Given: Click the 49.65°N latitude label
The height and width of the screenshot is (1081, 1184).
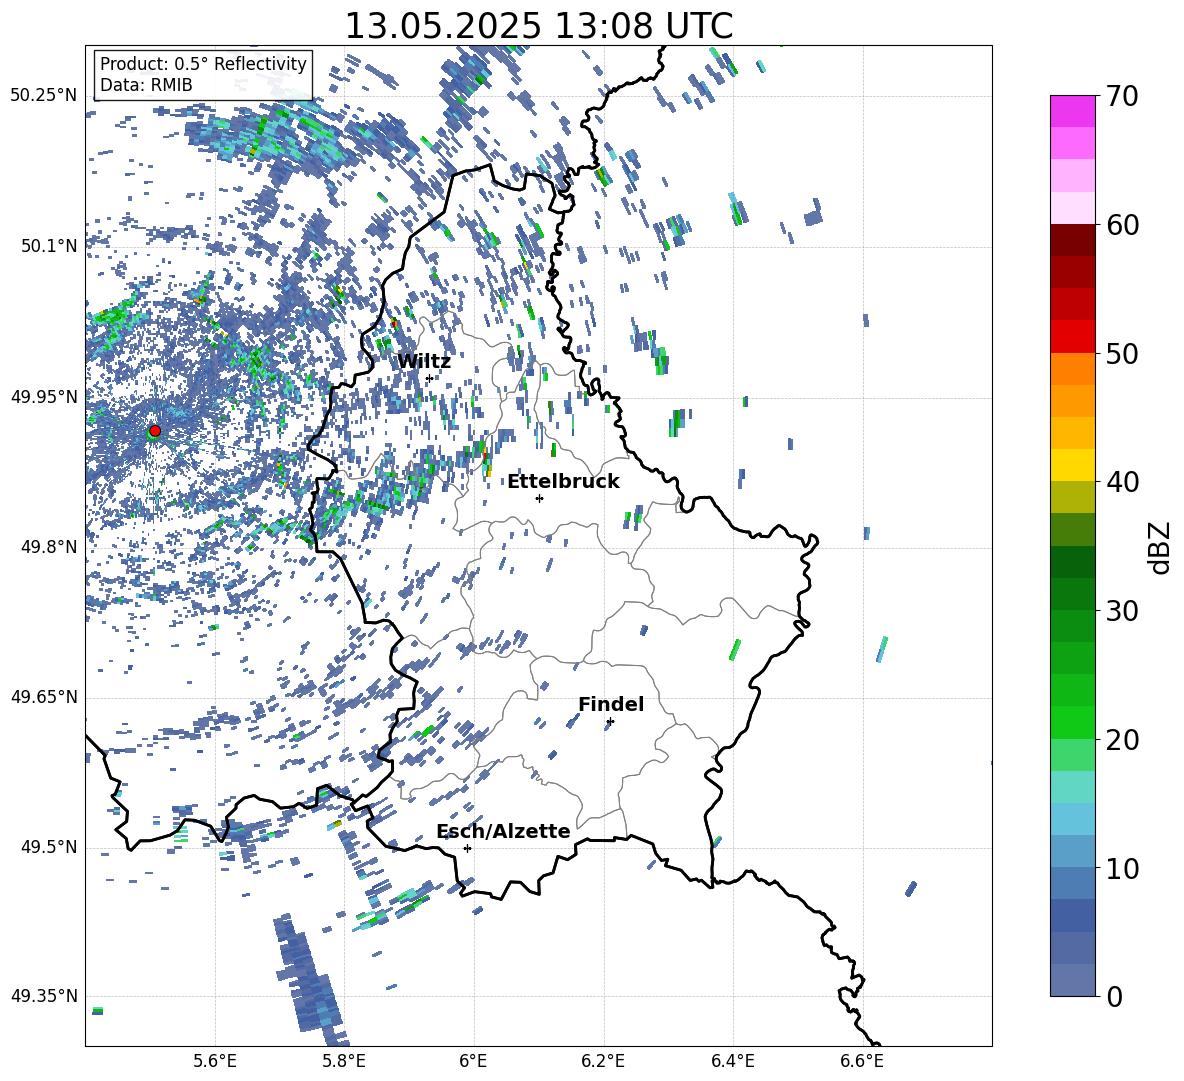Looking at the screenshot, I should (x=44, y=697).
